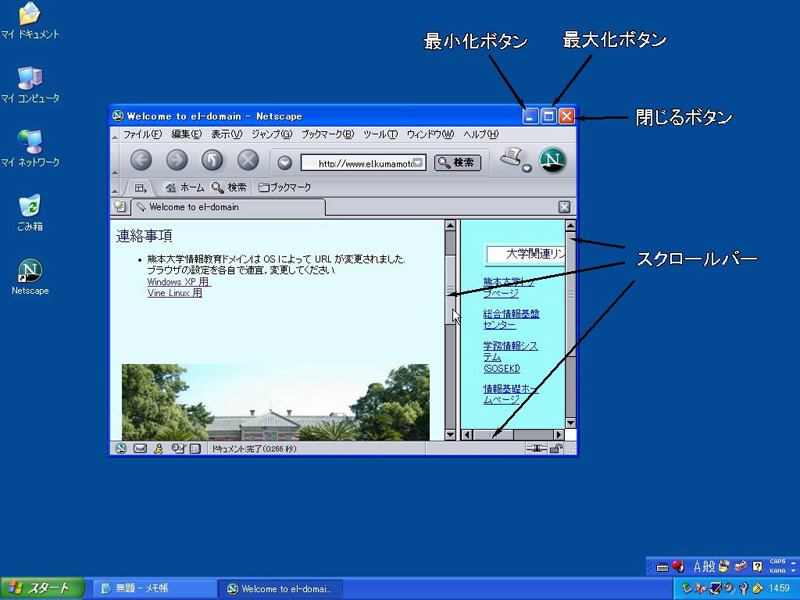Open the print options dropdown arrow
The height and width of the screenshot is (600, 800).
coord(527,168)
